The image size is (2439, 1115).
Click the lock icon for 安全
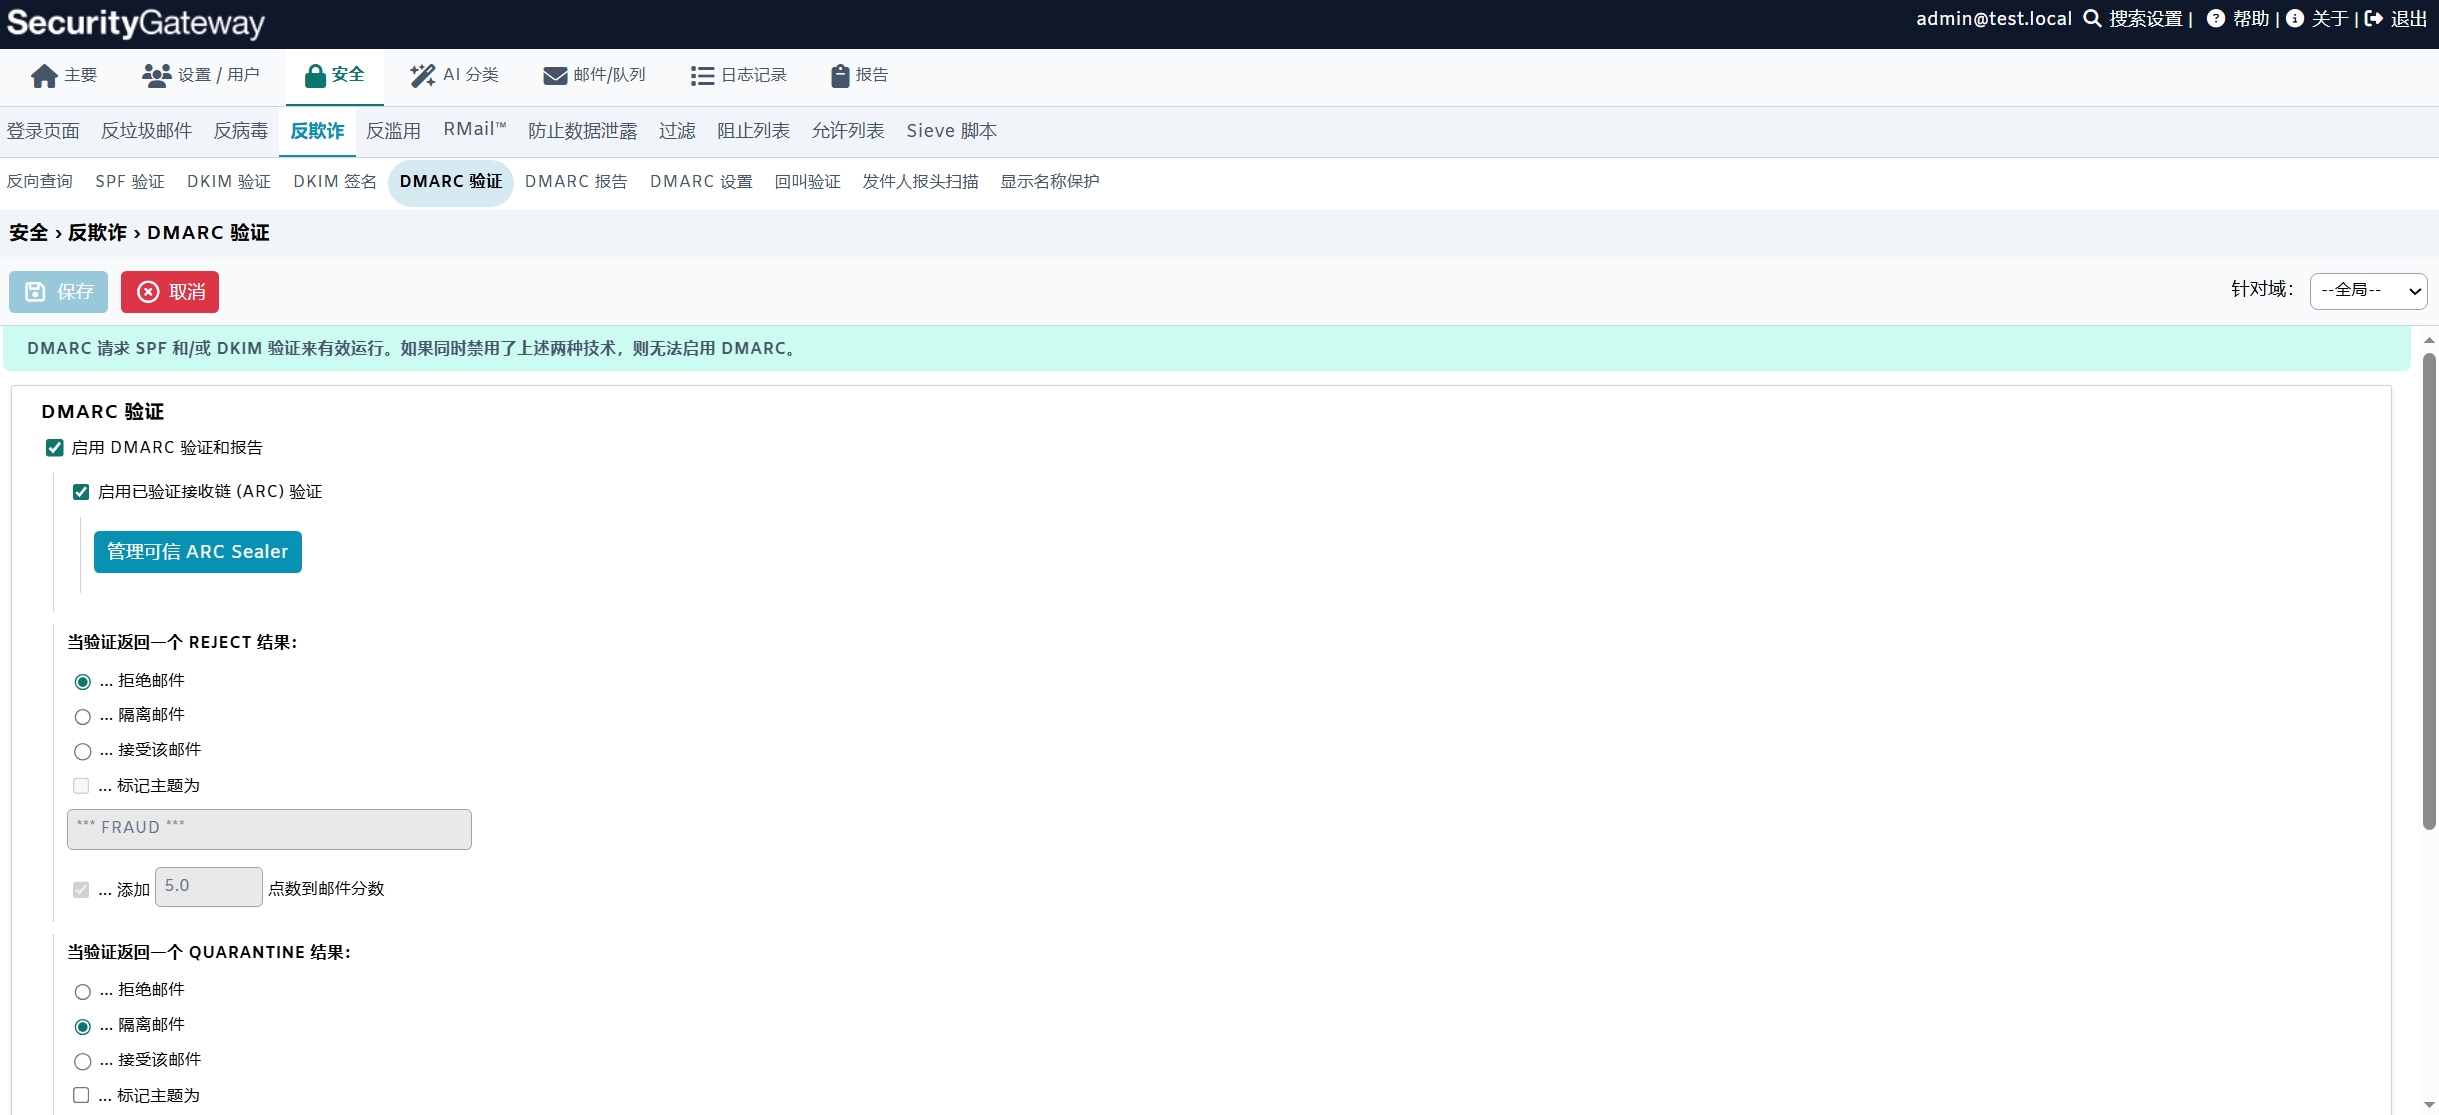[315, 76]
